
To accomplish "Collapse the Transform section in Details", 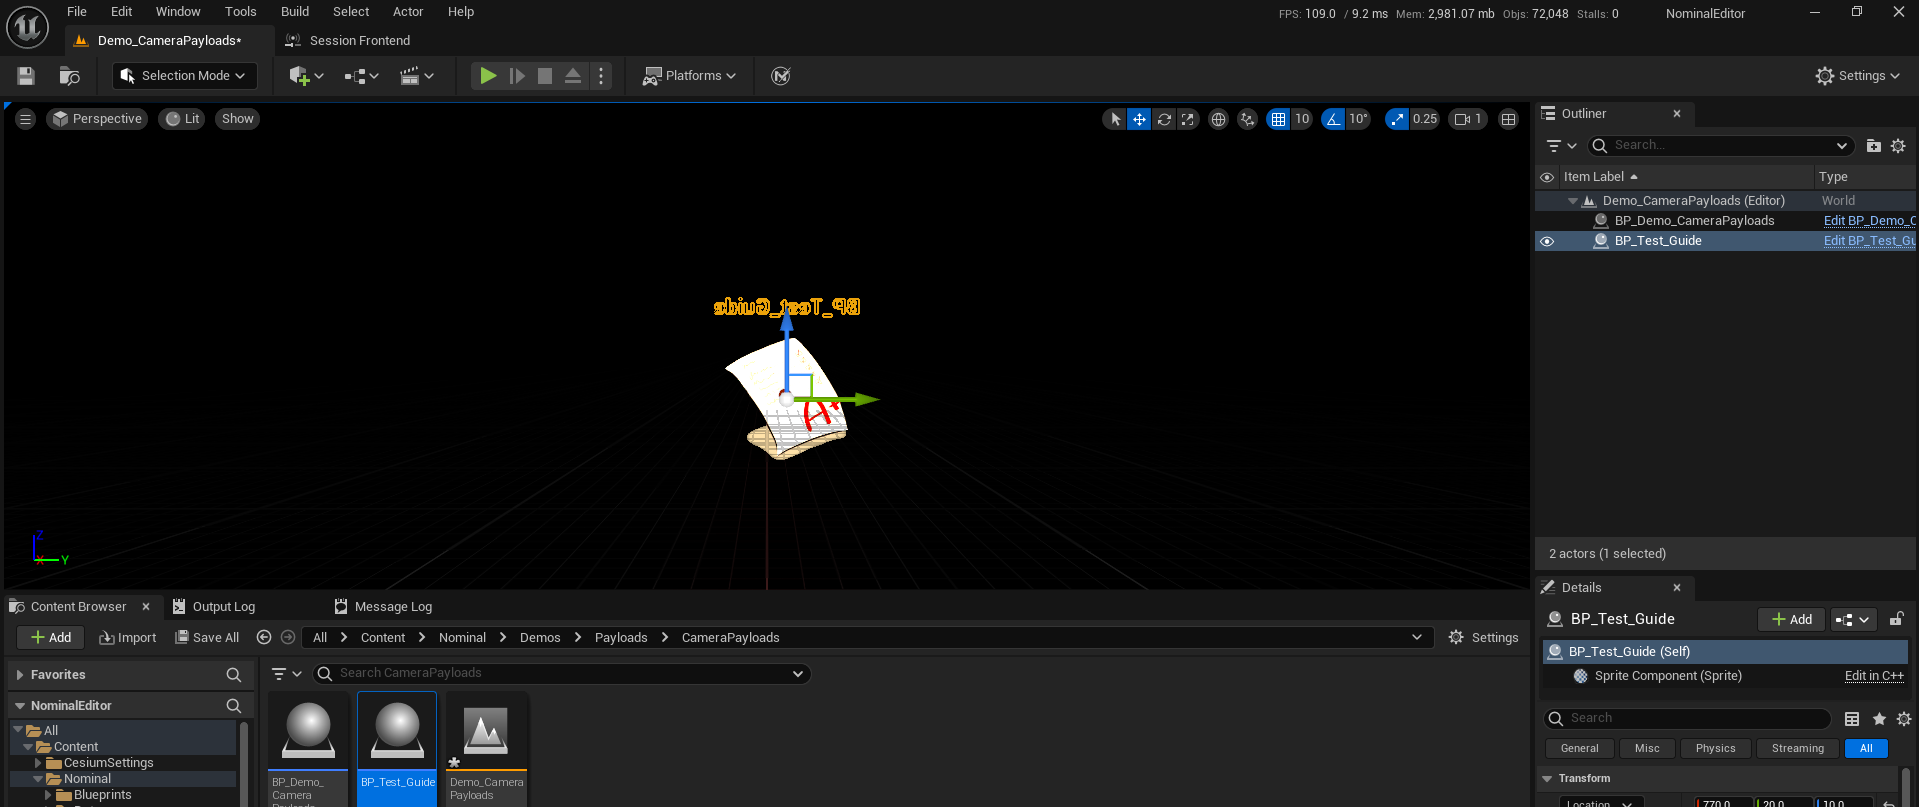I will [x=1548, y=779].
